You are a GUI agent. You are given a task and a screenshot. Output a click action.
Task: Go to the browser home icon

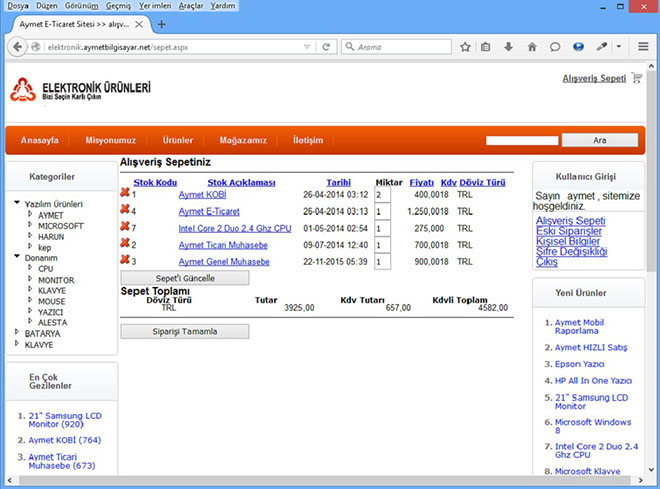point(532,47)
